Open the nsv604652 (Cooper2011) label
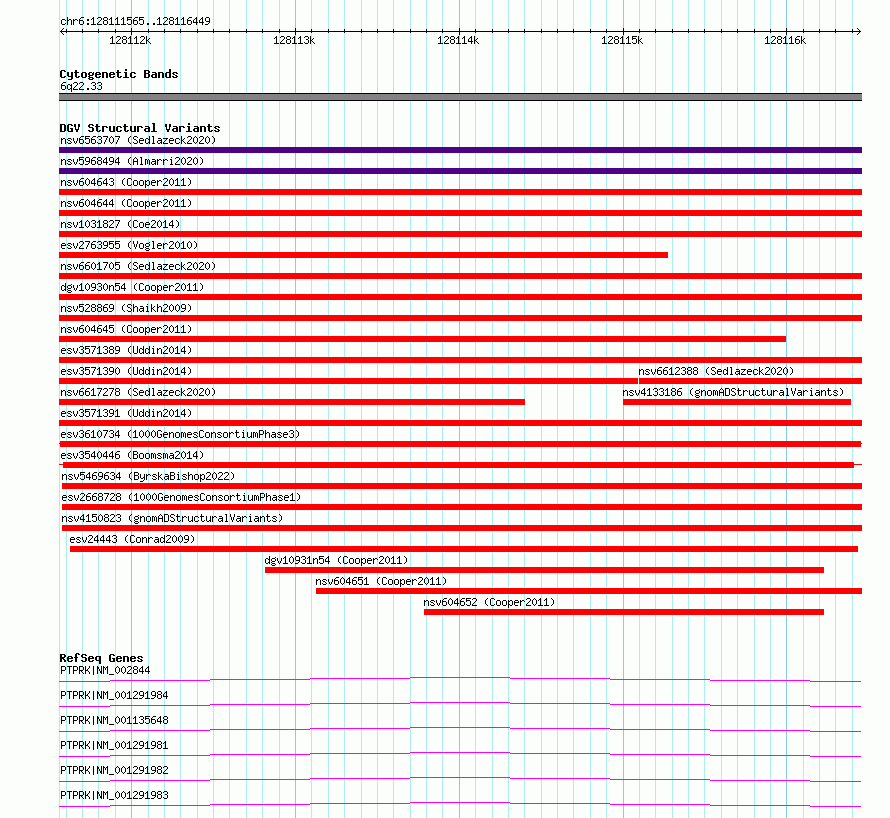The image size is (890, 818). click(x=489, y=602)
